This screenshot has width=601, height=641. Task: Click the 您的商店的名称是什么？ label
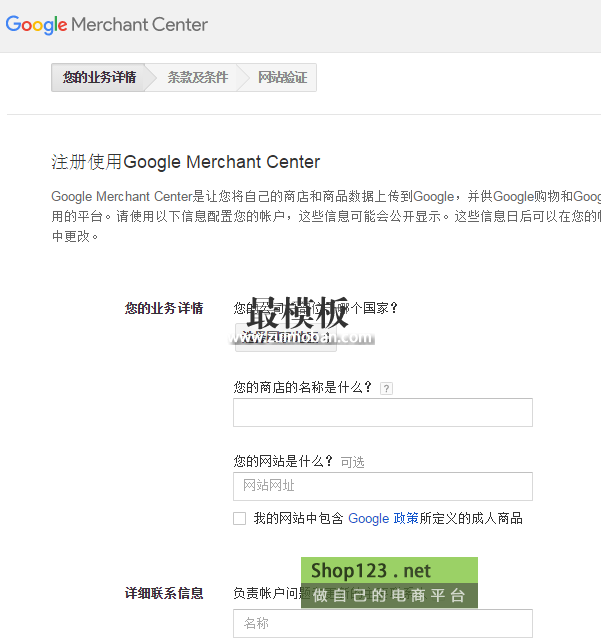tap(303, 387)
